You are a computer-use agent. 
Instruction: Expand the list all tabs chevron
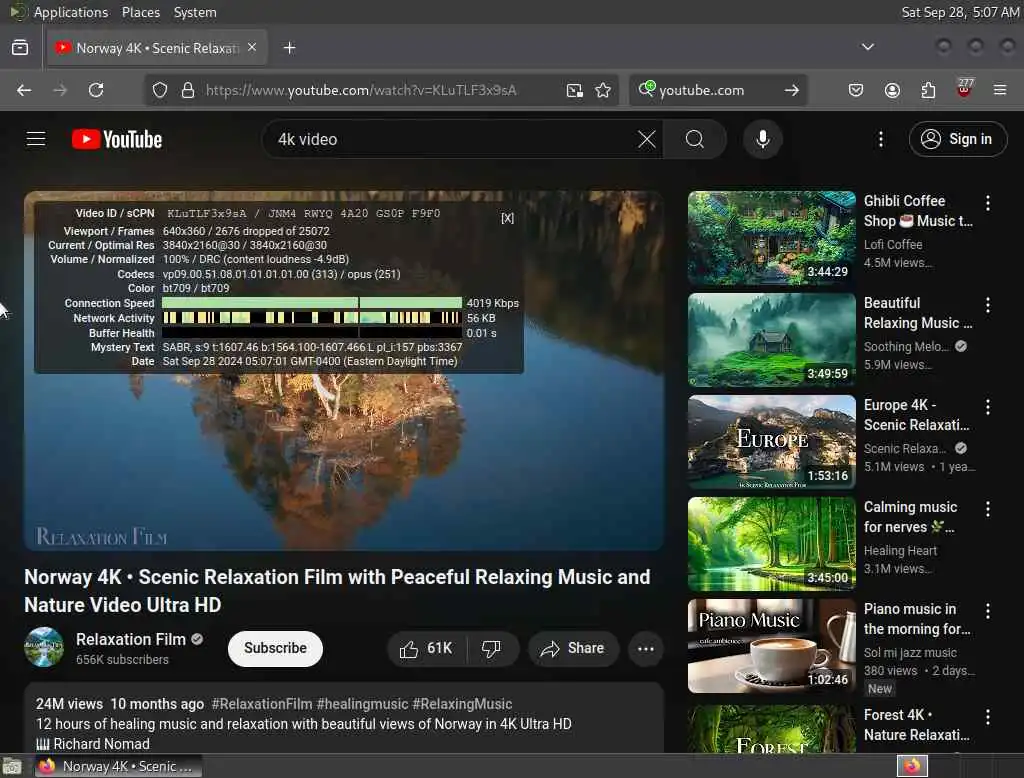point(867,47)
